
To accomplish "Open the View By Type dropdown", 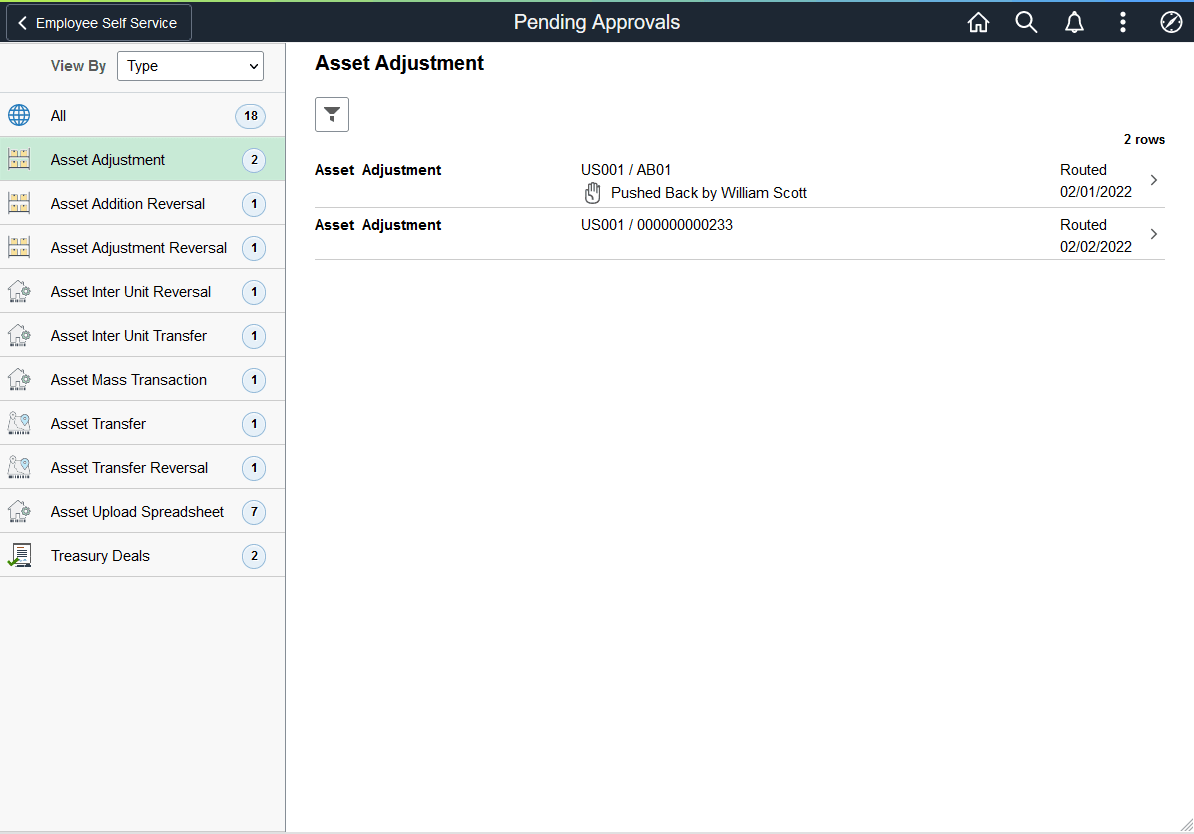I will click(190, 66).
